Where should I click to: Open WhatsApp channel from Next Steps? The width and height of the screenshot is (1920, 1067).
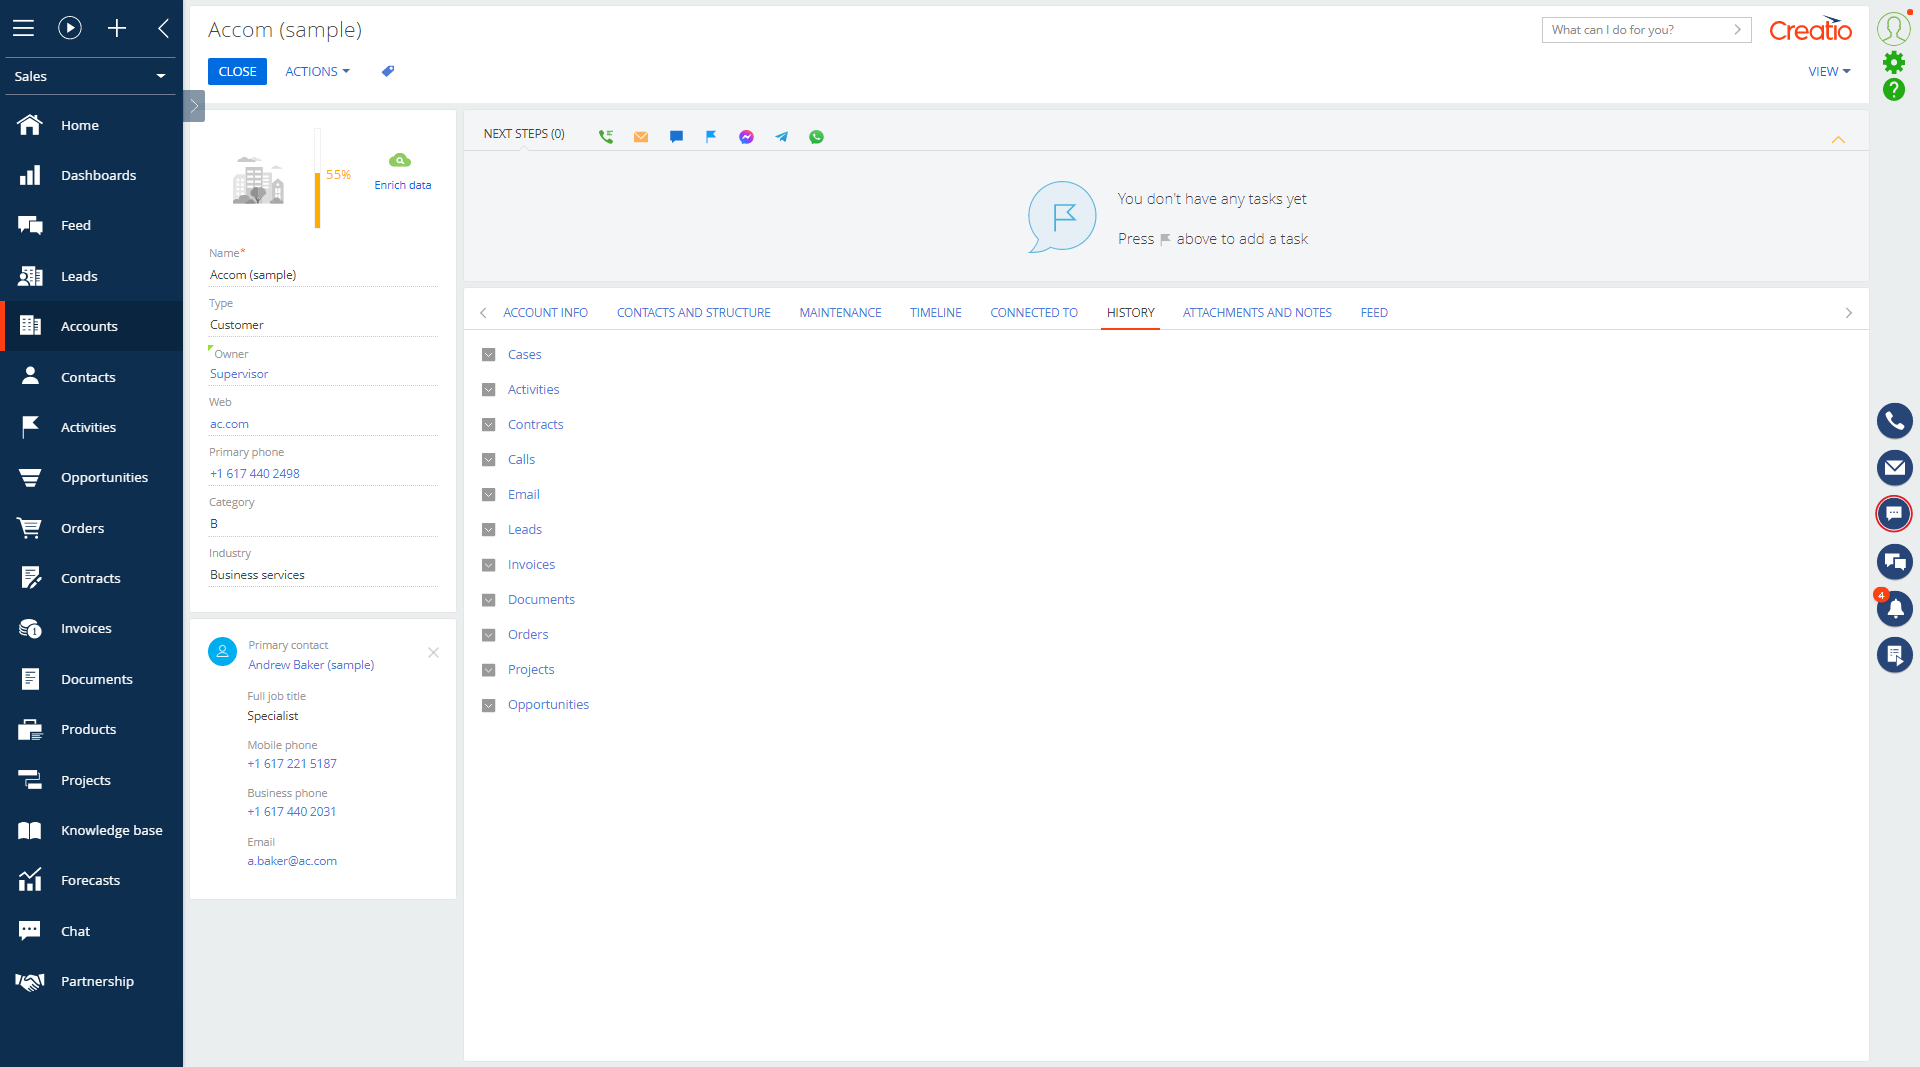(816, 137)
